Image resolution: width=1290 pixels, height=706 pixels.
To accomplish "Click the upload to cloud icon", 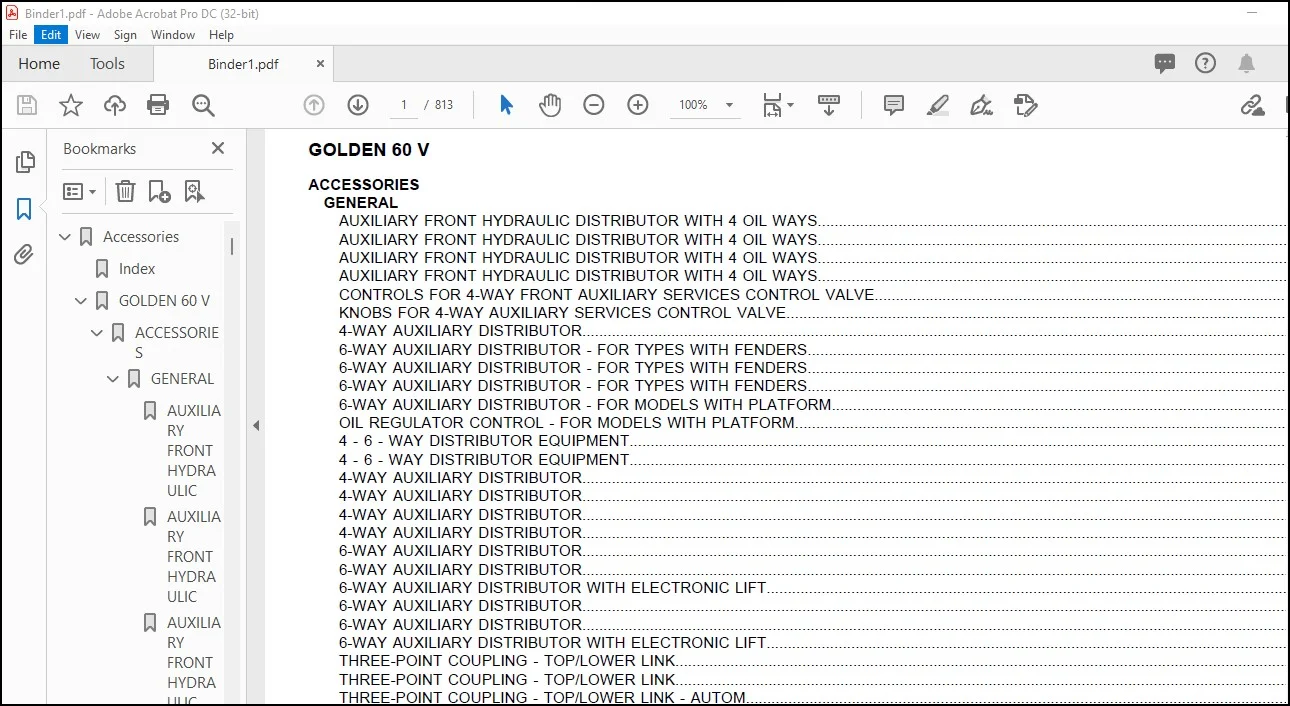I will [115, 105].
